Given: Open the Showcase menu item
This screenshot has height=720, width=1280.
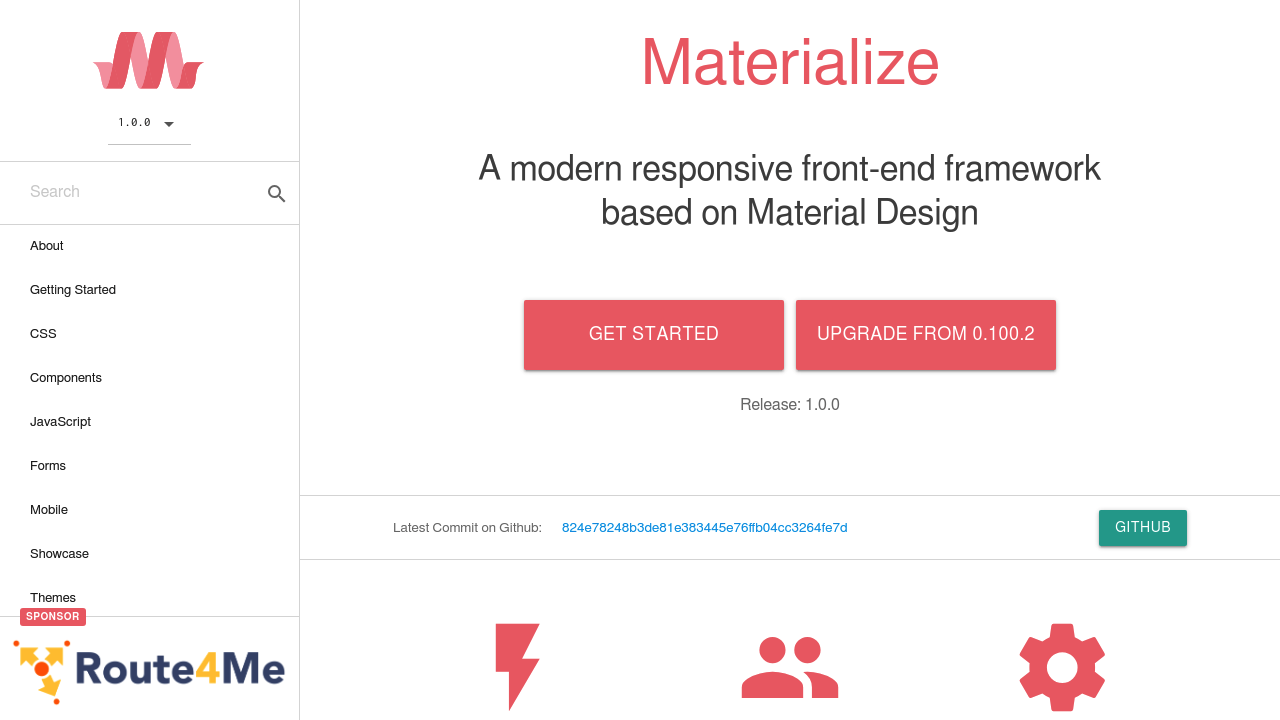Looking at the screenshot, I should (x=59, y=554).
